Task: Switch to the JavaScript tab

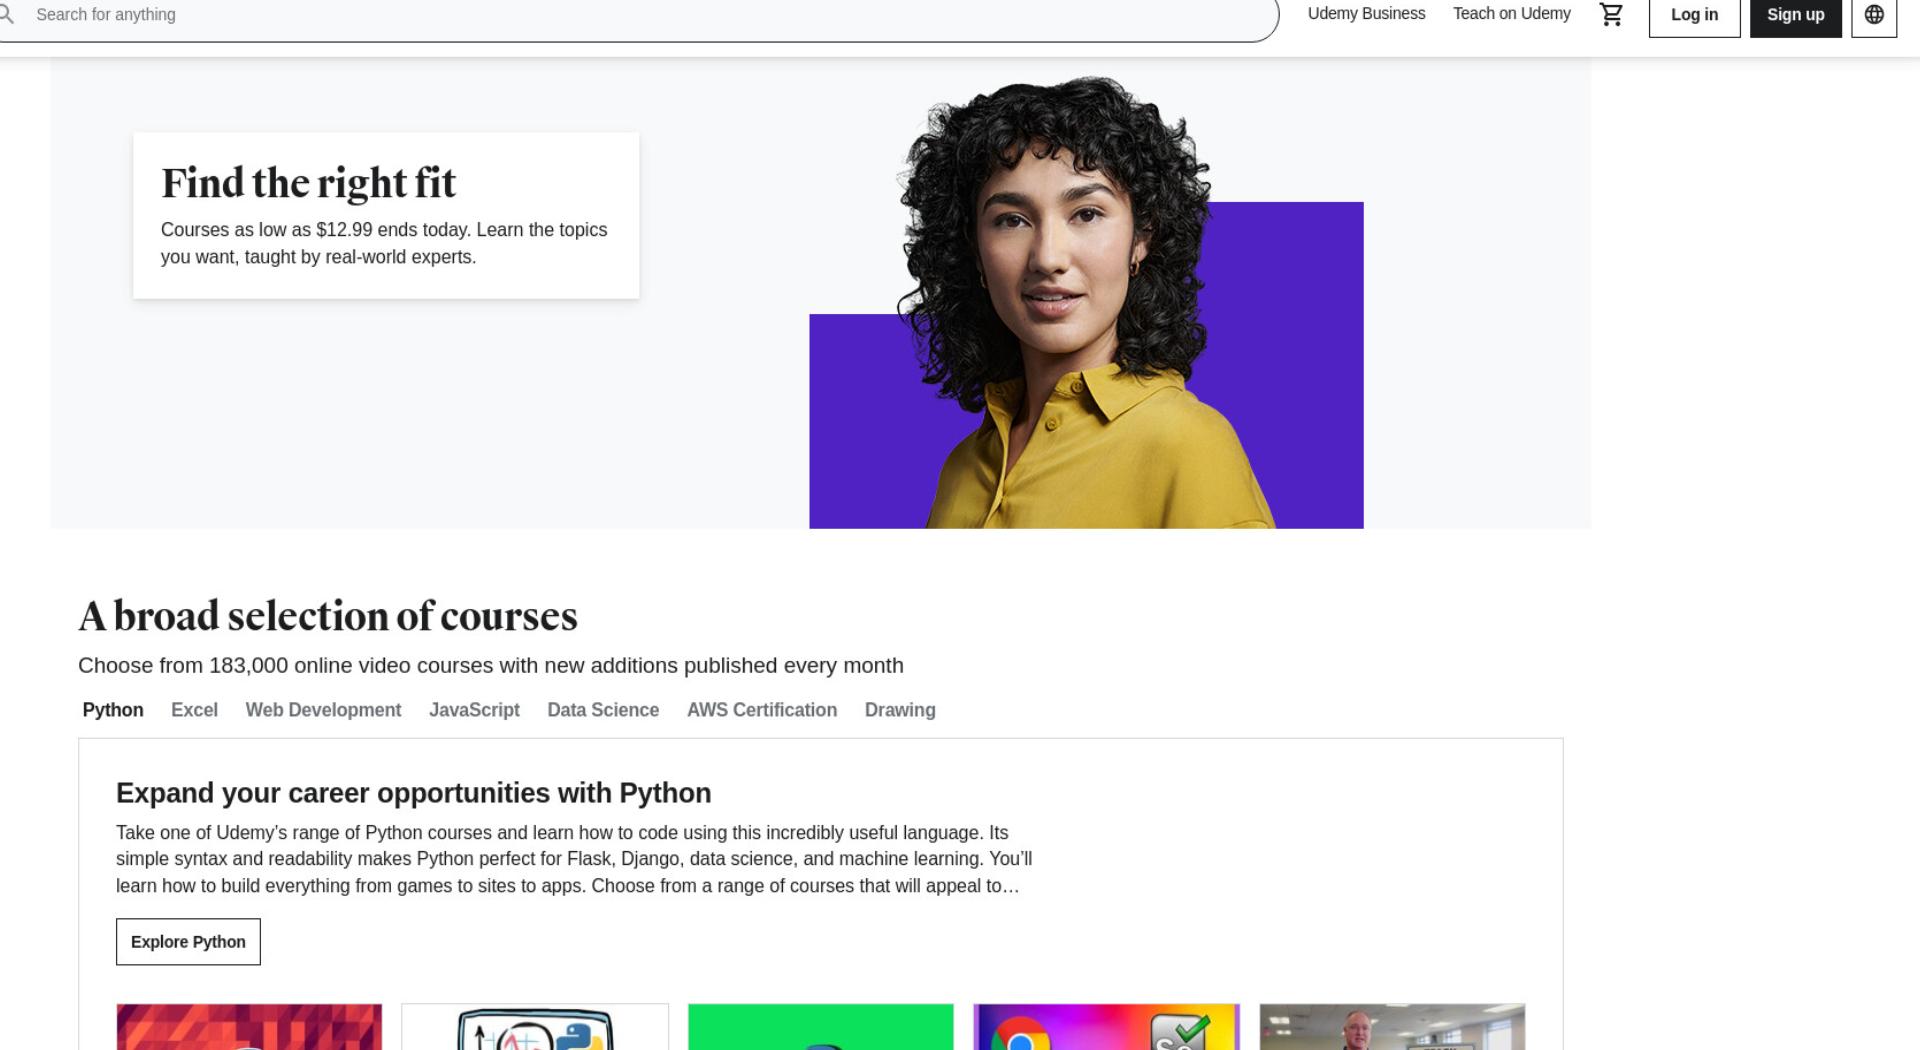Action: tap(474, 710)
